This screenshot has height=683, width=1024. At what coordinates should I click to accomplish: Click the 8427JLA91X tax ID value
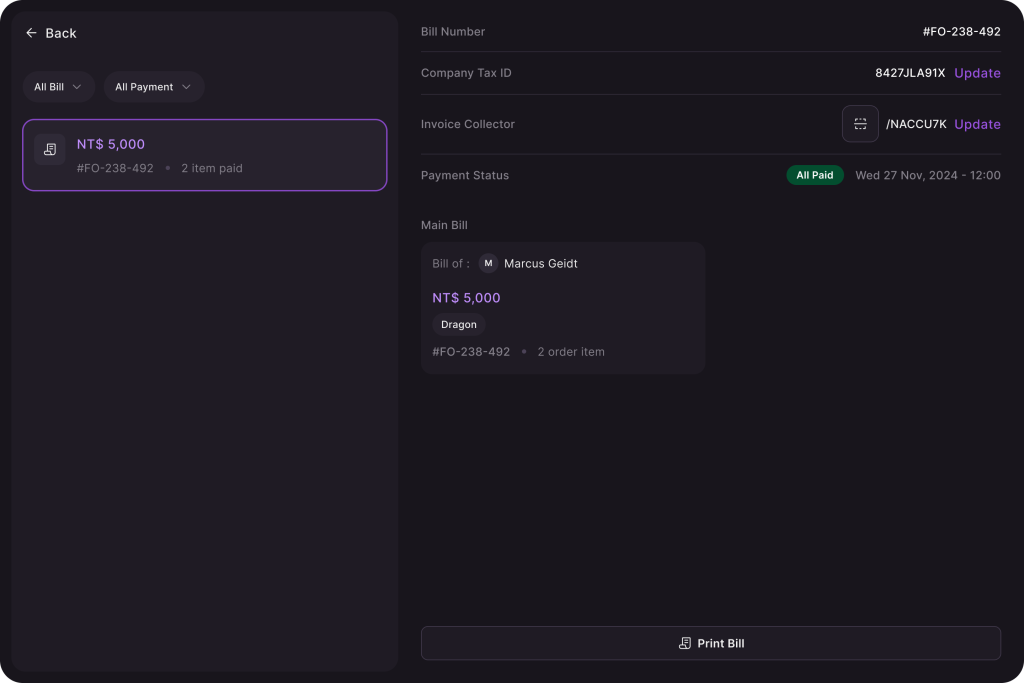[x=910, y=73]
